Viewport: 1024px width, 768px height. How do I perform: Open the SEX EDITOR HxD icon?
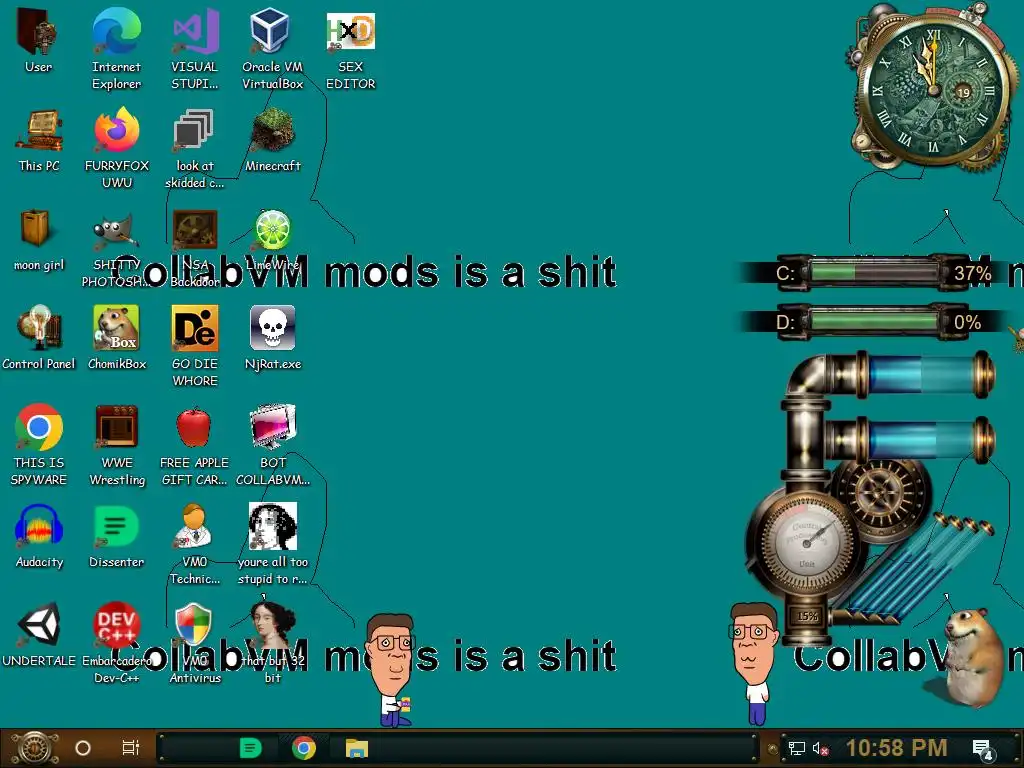[x=351, y=49]
